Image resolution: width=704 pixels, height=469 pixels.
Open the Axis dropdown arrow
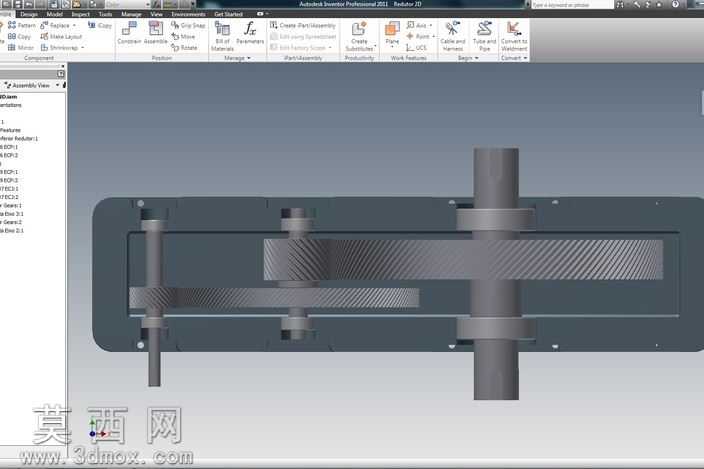pos(431,25)
